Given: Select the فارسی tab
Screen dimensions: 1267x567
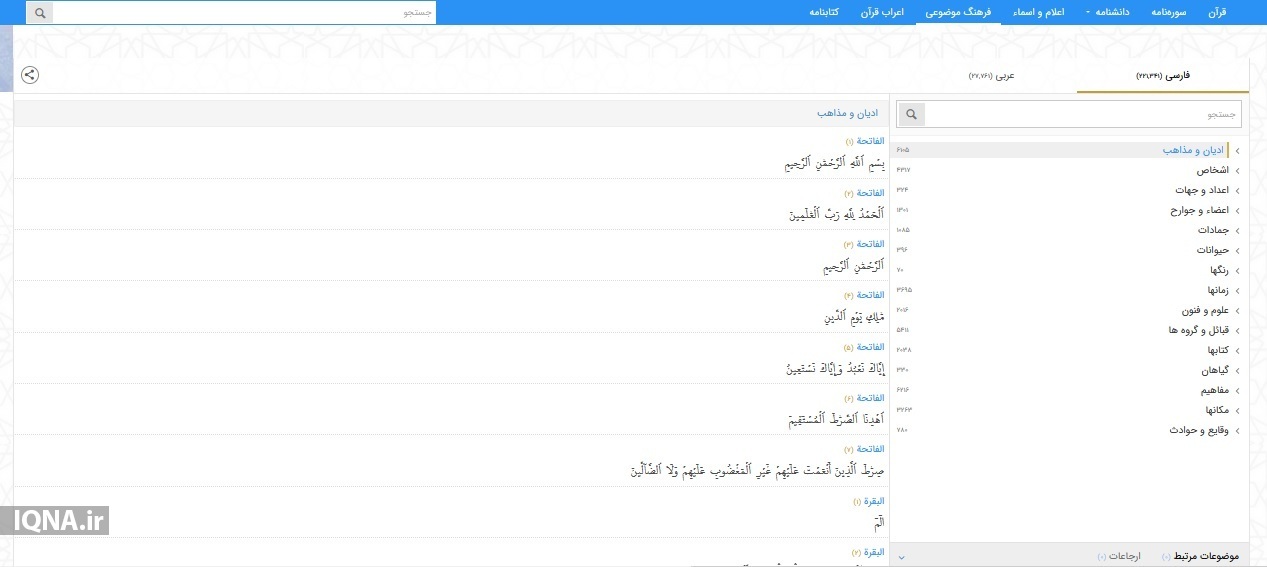Looking at the screenshot, I should click(x=1163, y=76).
